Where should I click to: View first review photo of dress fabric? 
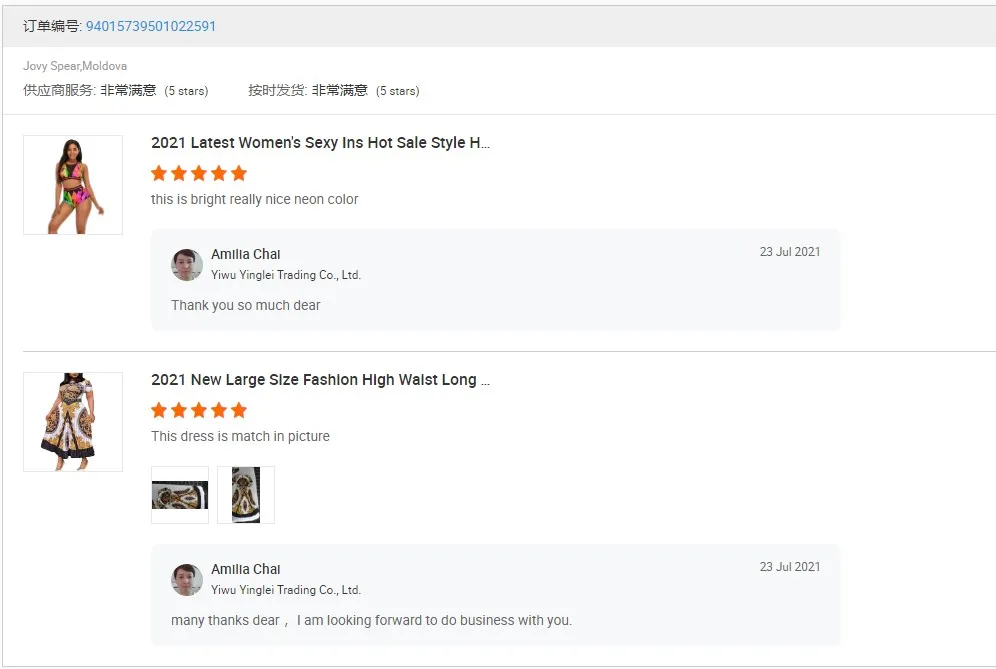180,495
